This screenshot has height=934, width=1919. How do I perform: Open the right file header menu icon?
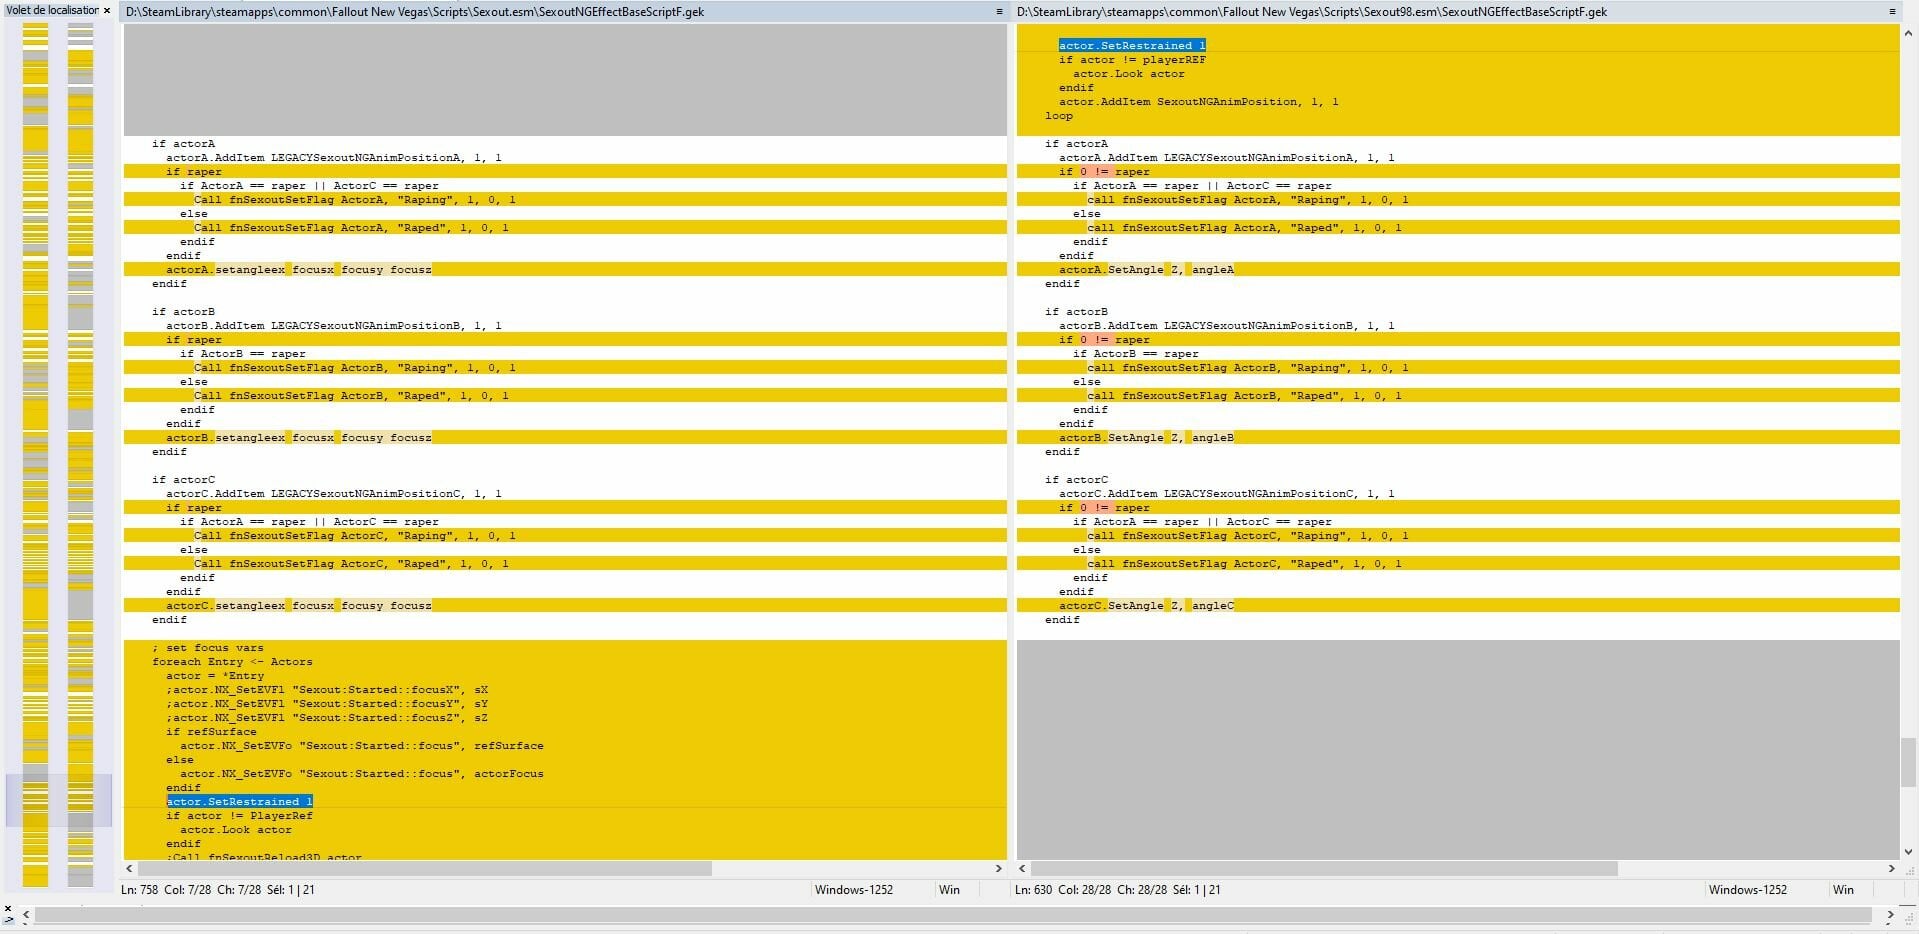tap(1891, 12)
